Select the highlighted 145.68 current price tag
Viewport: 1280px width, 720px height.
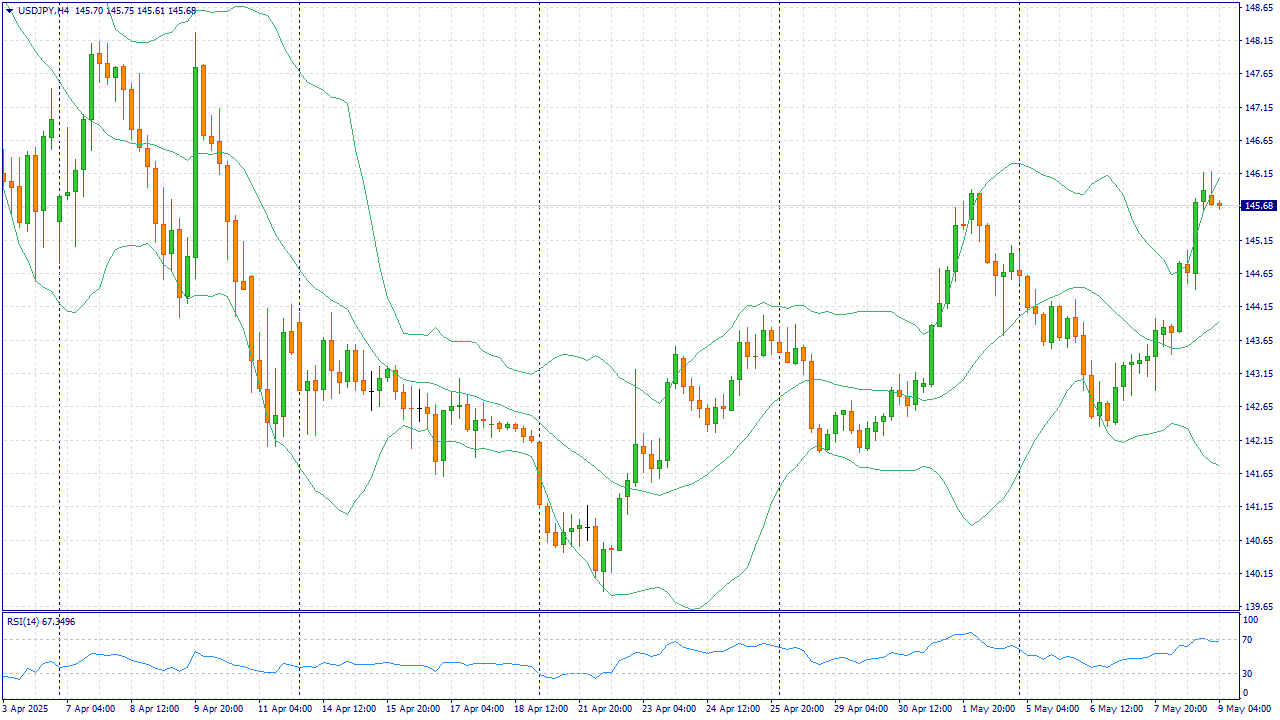coord(1258,206)
